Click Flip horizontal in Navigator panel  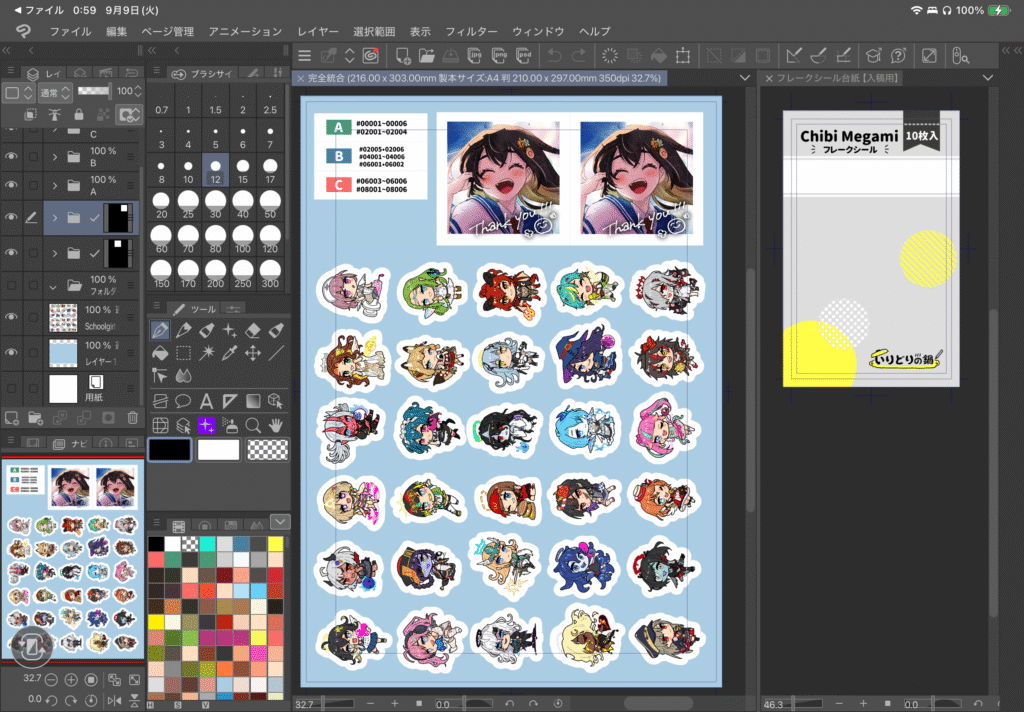tap(114, 700)
